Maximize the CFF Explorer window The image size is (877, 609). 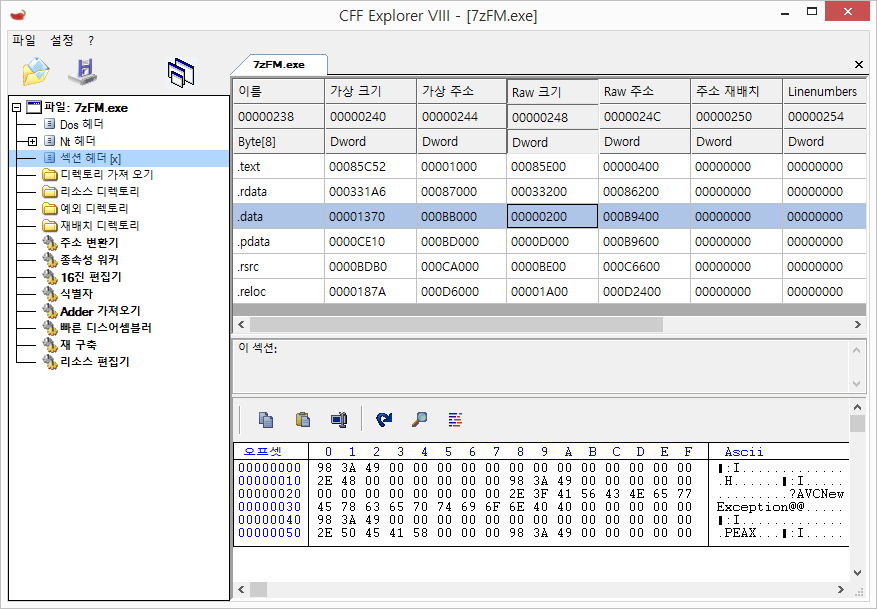pyautogui.click(x=812, y=11)
